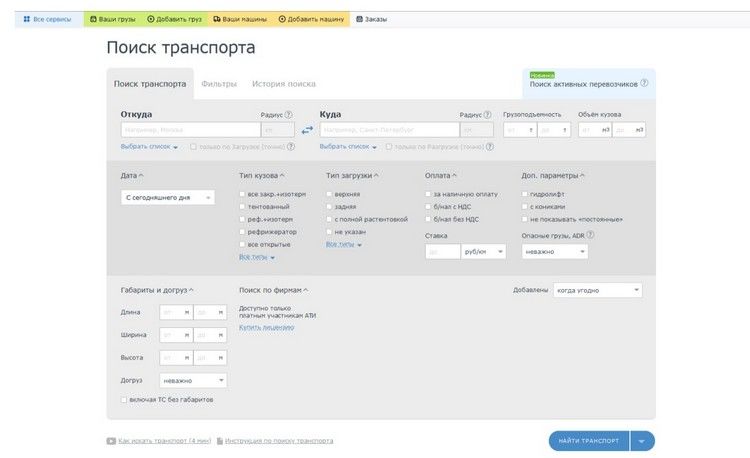Follow the Купить лицензию link
750x458 pixels.
click(266, 327)
